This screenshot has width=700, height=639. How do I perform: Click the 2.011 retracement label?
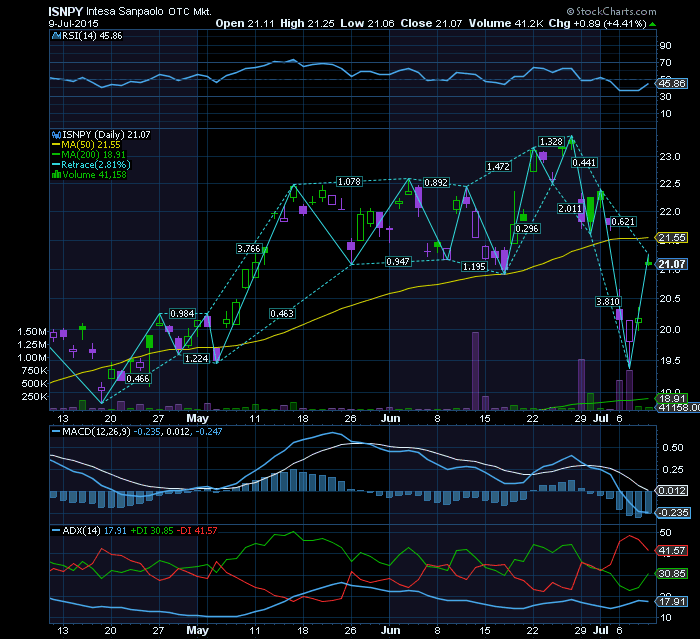570,208
